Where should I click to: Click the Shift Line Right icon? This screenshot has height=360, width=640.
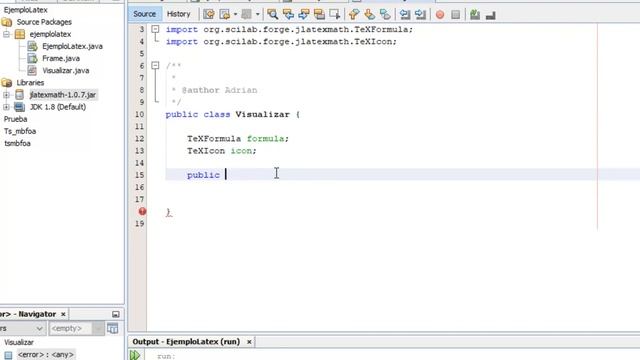420,15
